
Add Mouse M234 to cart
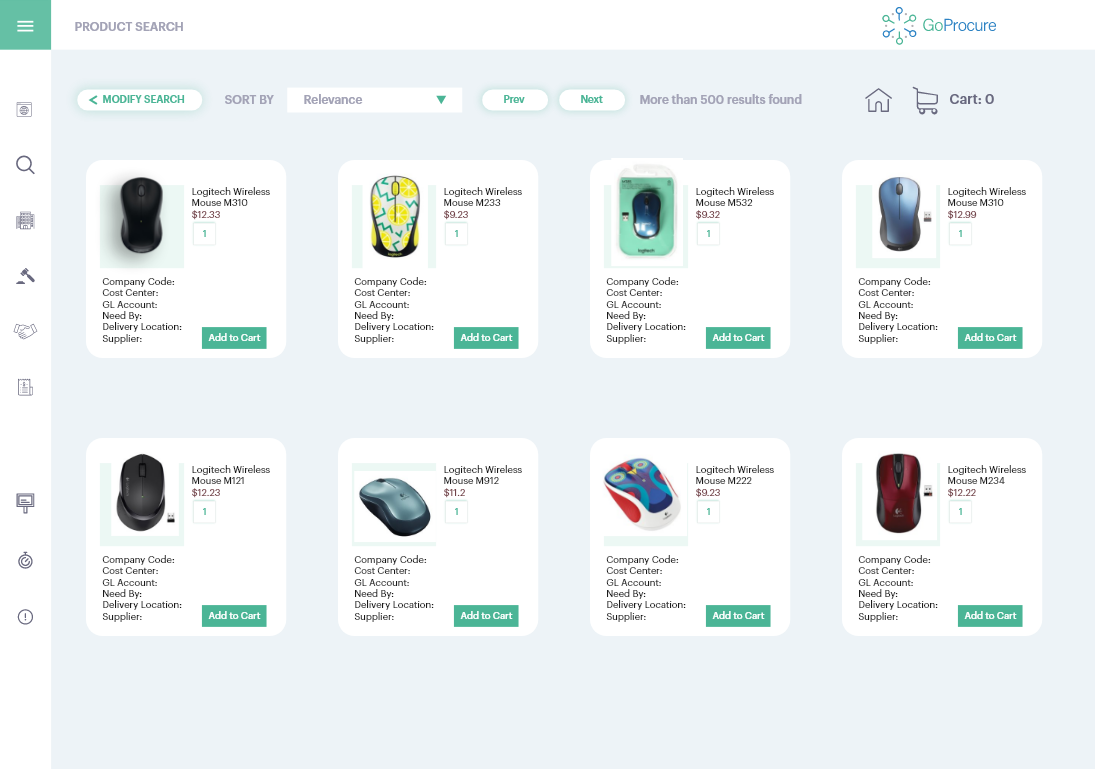pyautogui.click(x=990, y=616)
